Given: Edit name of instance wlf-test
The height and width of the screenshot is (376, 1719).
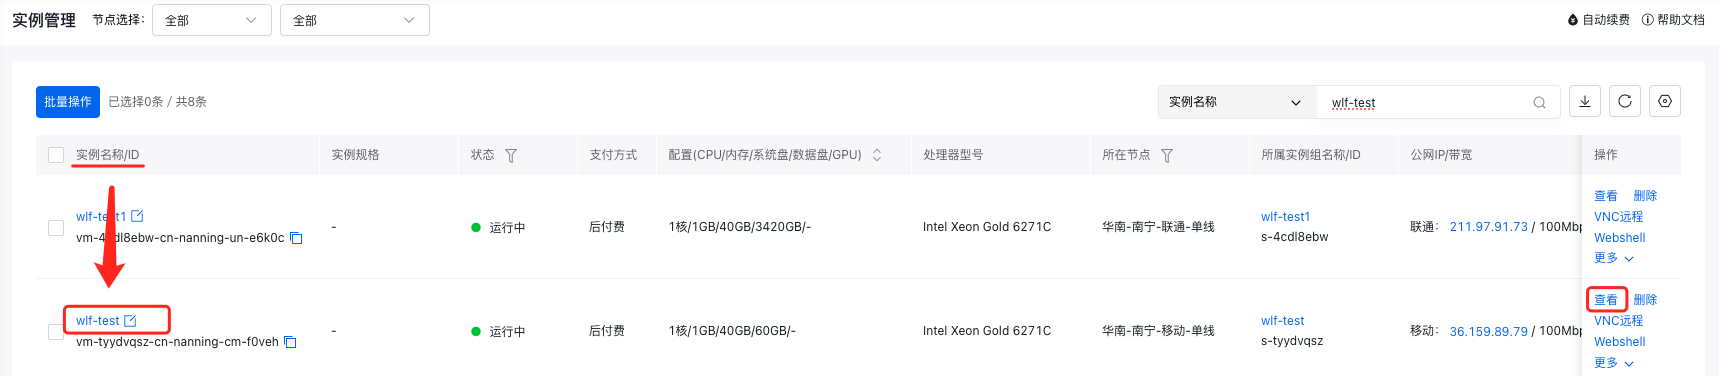Looking at the screenshot, I should coord(130,320).
